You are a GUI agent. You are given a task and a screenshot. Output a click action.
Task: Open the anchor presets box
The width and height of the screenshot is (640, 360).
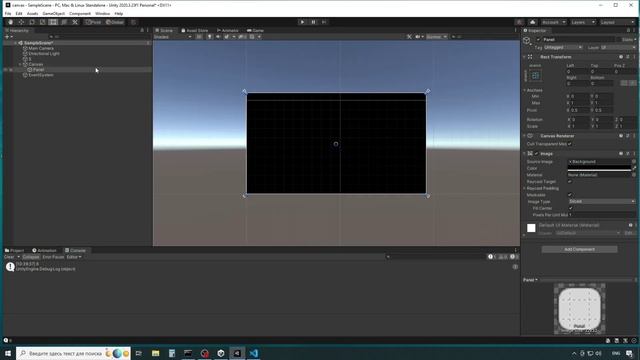pyautogui.click(x=536, y=76)
